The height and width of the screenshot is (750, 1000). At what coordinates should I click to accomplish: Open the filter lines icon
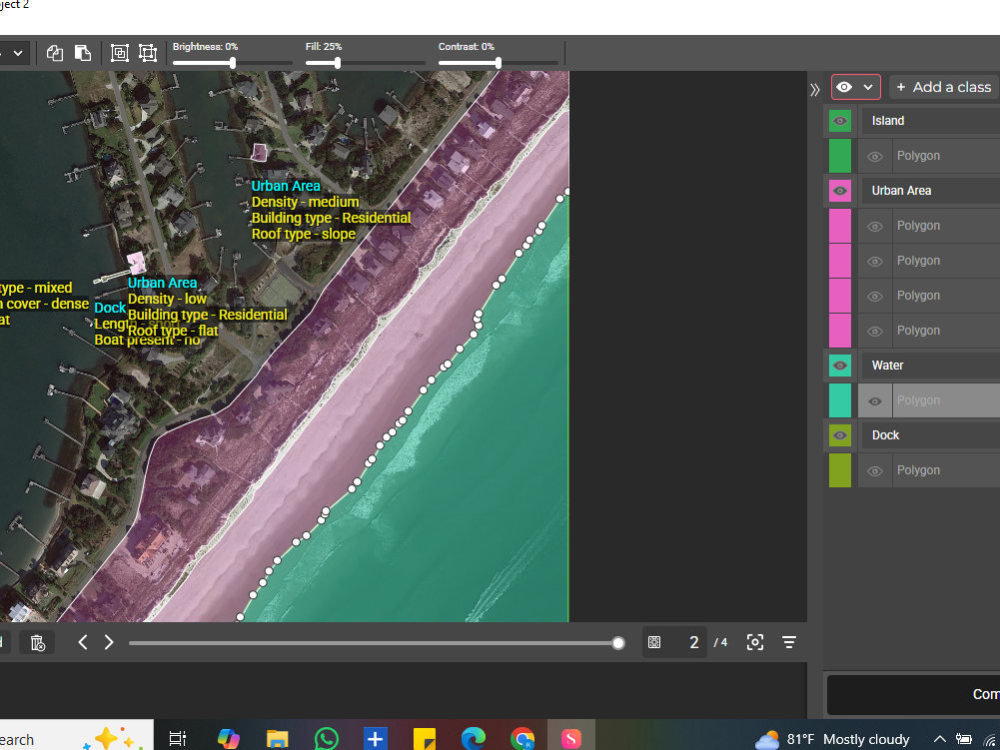[789, 642]
